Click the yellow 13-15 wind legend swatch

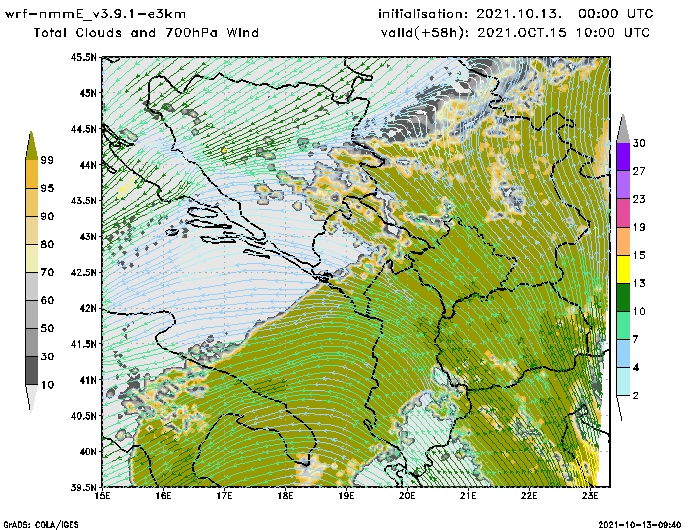(x=623, y=269)
